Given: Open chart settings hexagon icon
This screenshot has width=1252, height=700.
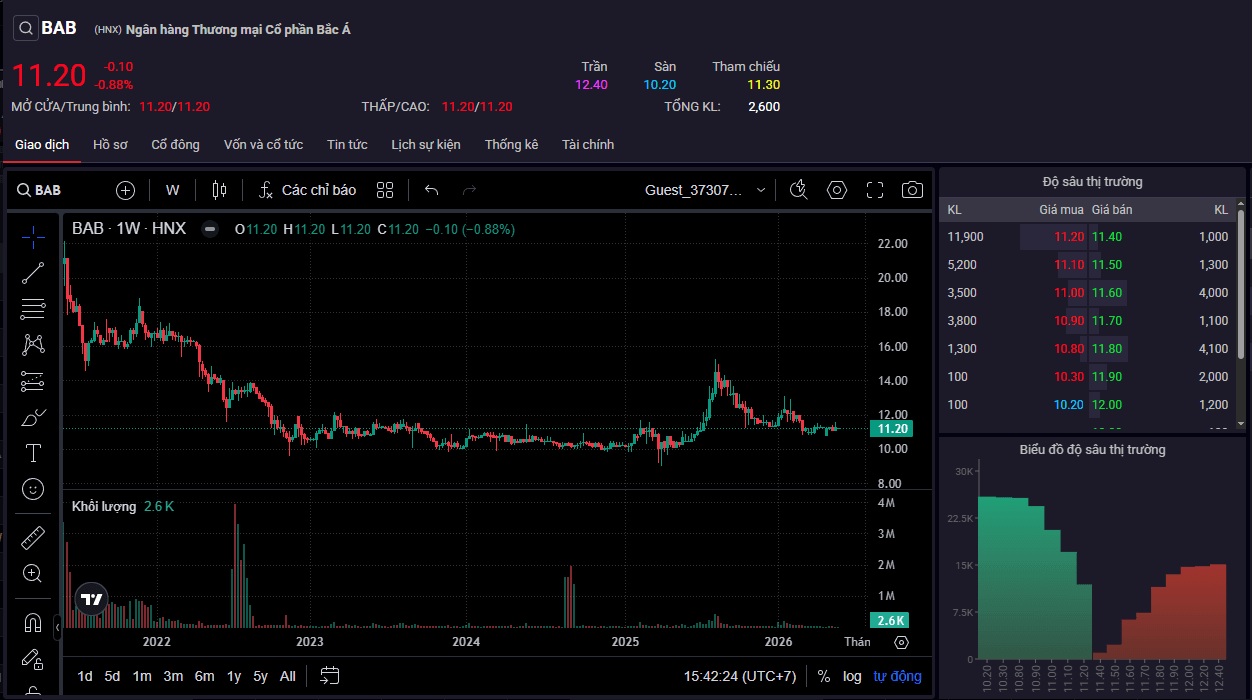Looking at the screenshot, I should (x=837, y=190).
